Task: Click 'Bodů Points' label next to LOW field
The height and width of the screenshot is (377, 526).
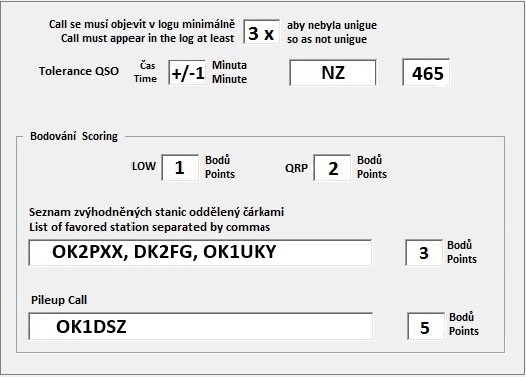Action: tap(220, 167)
